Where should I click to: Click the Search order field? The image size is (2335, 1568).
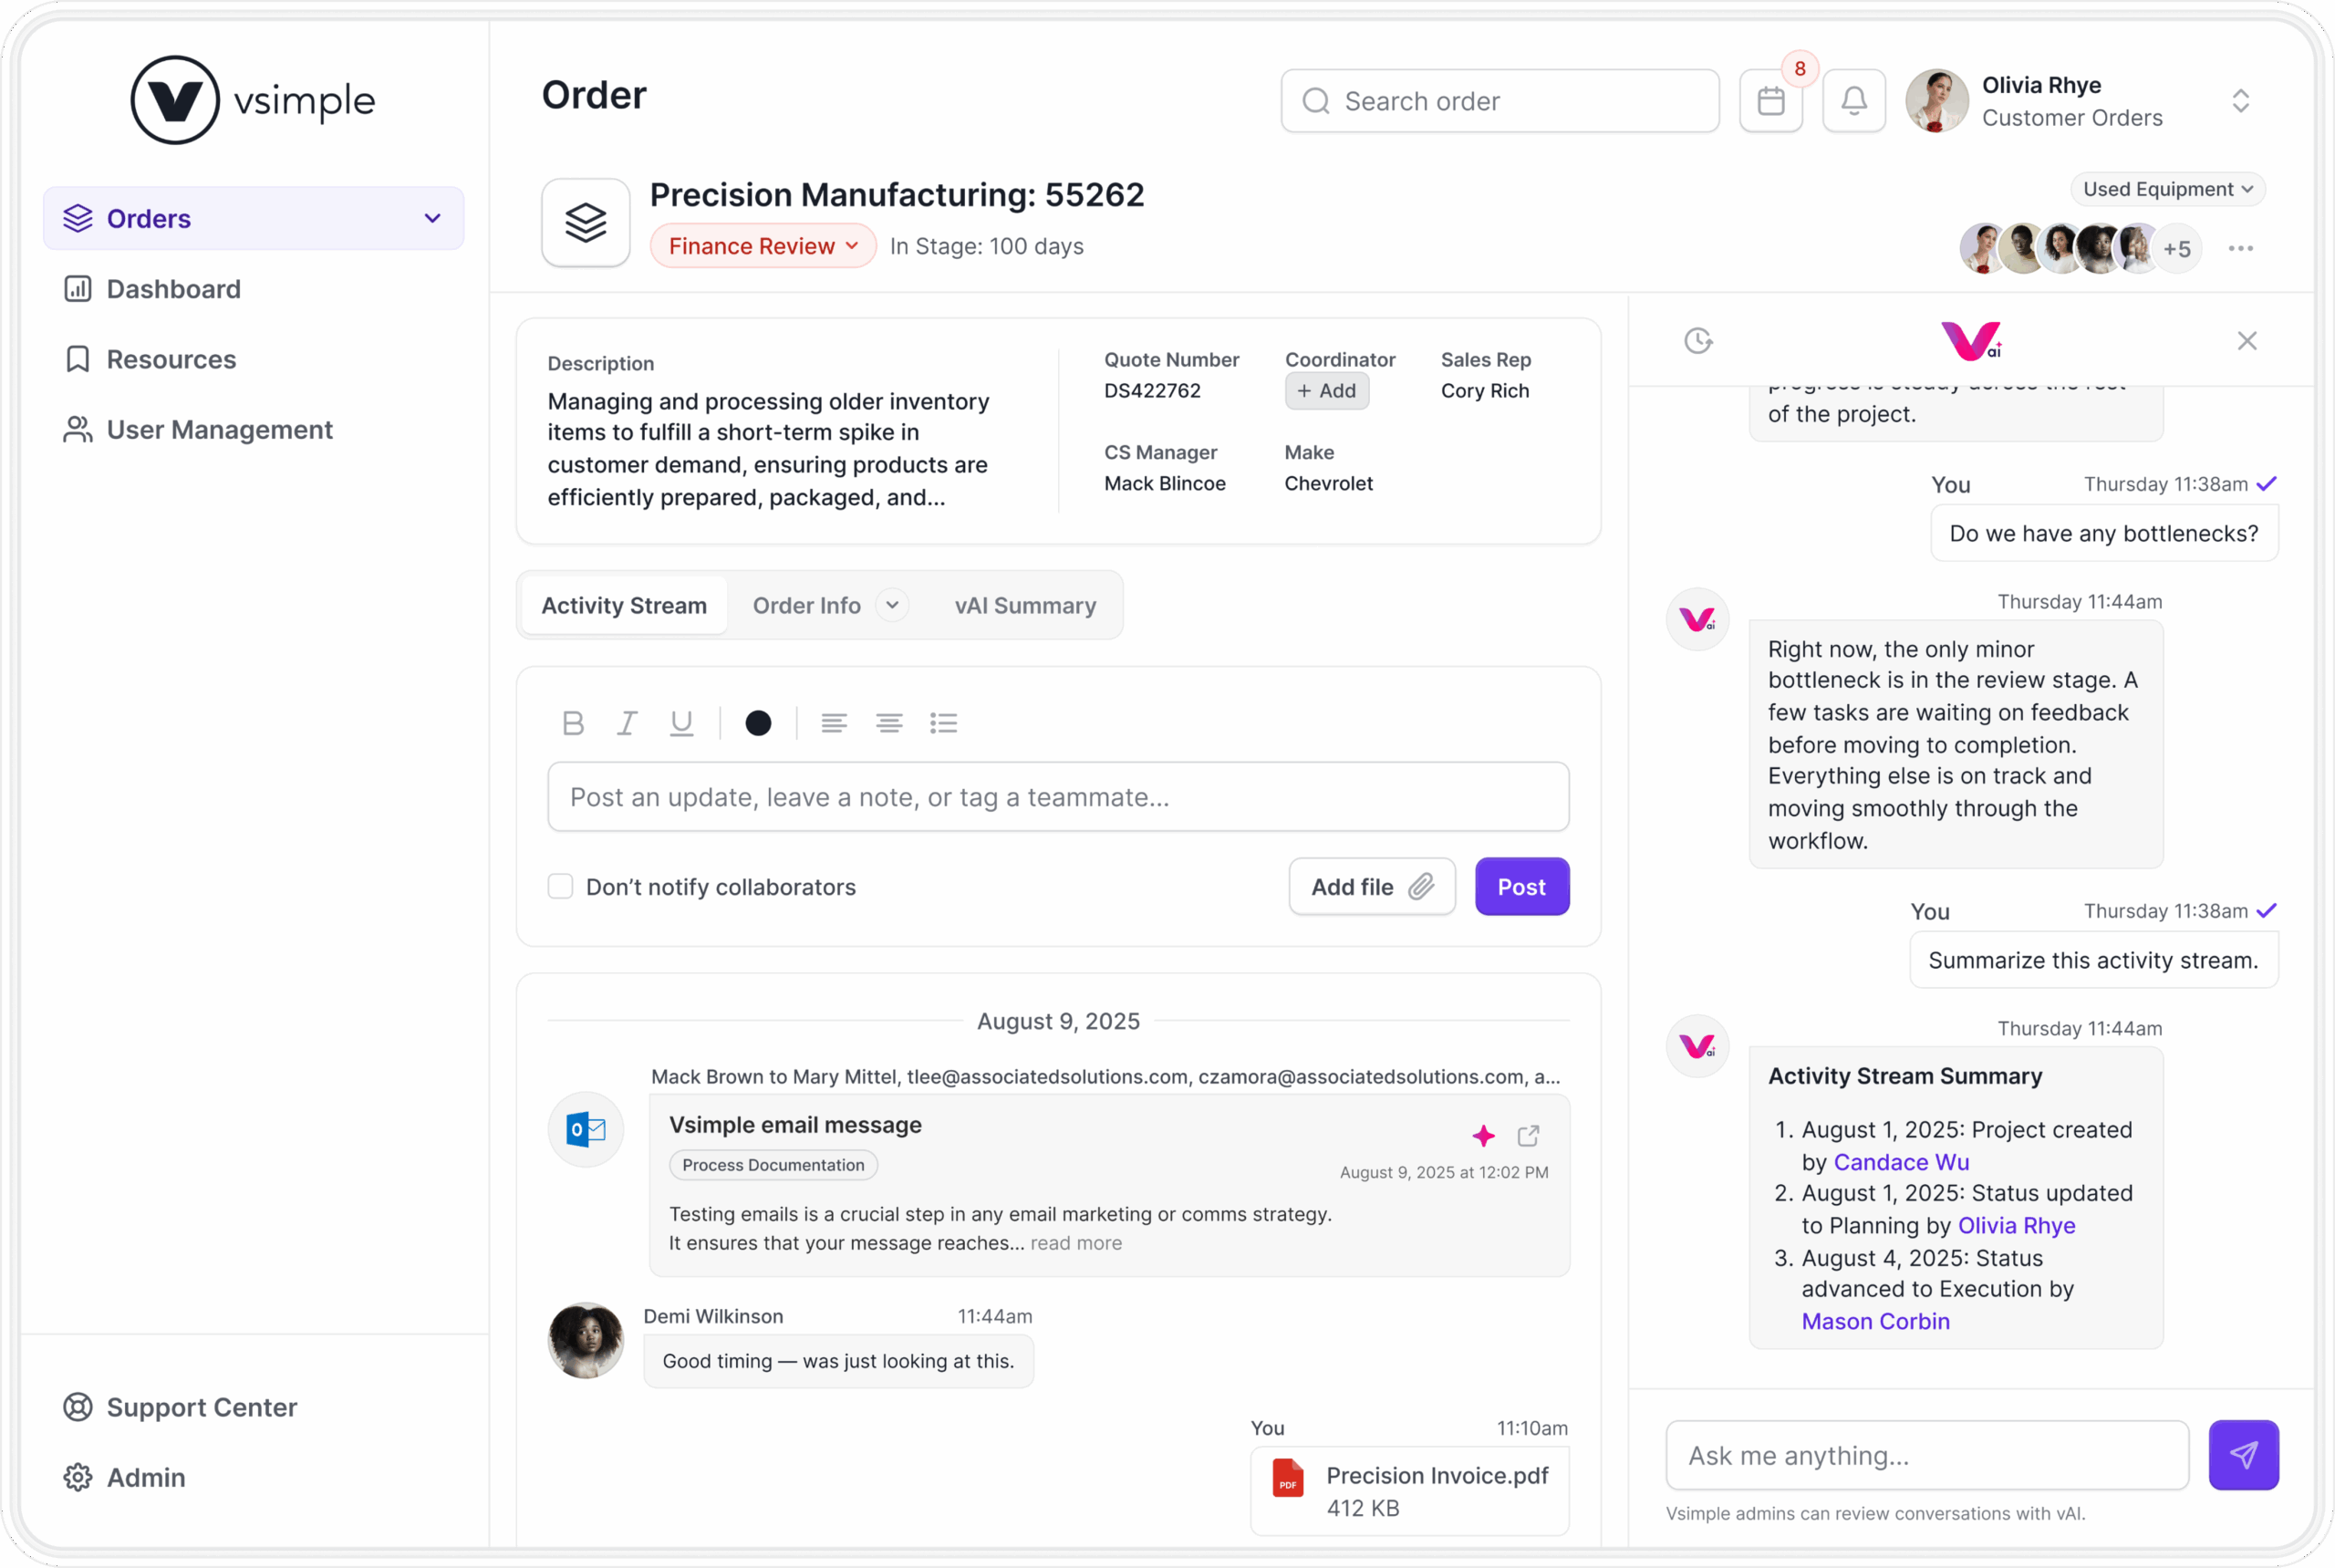[1500, 101]
